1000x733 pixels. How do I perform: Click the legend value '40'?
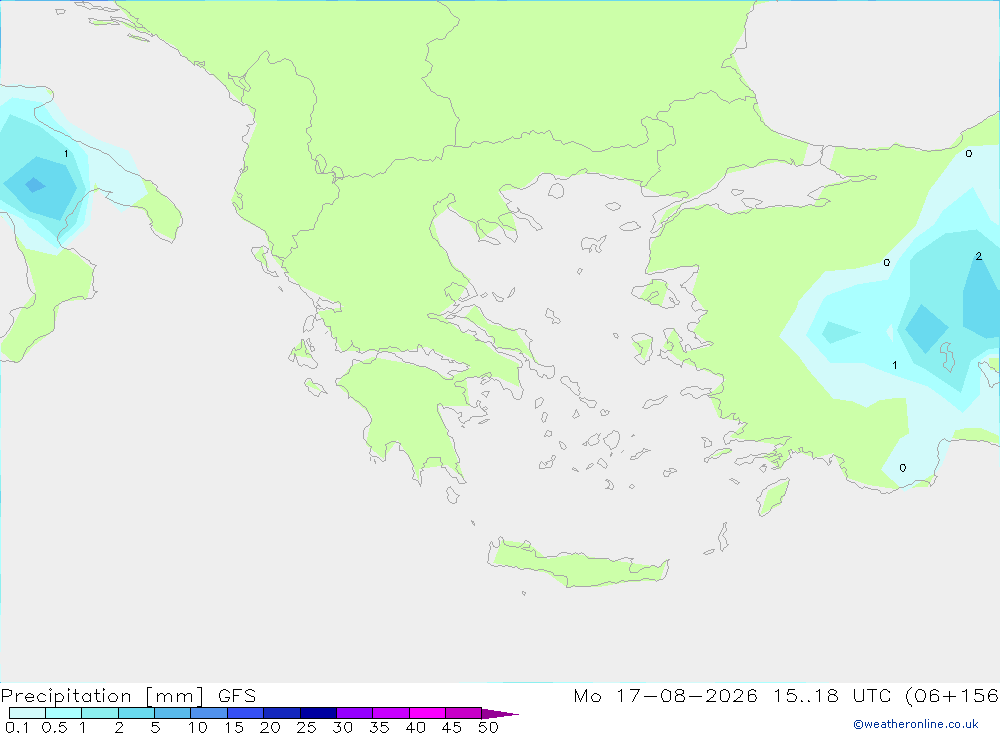(x=415, y=727)
